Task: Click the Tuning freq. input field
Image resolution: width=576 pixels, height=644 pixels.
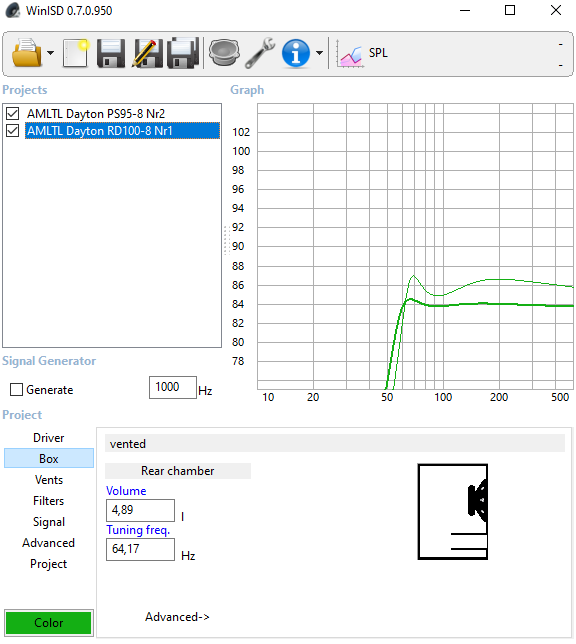Action: click(140, 549)
